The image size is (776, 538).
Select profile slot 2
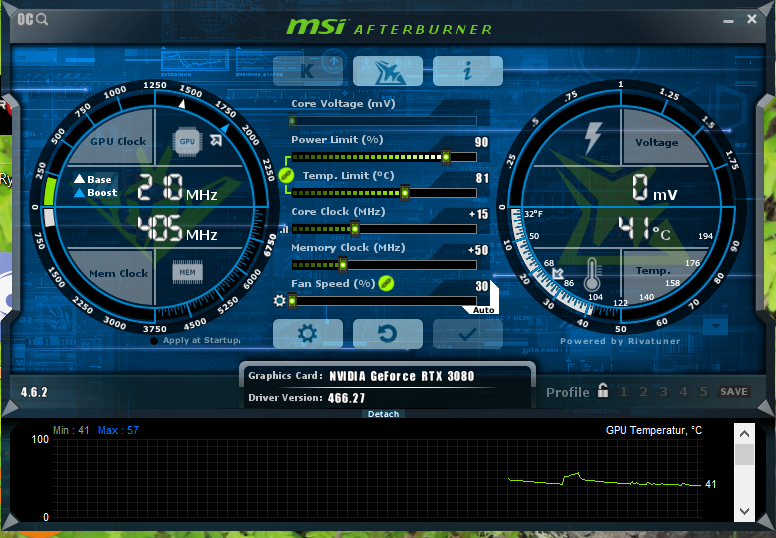643,391
